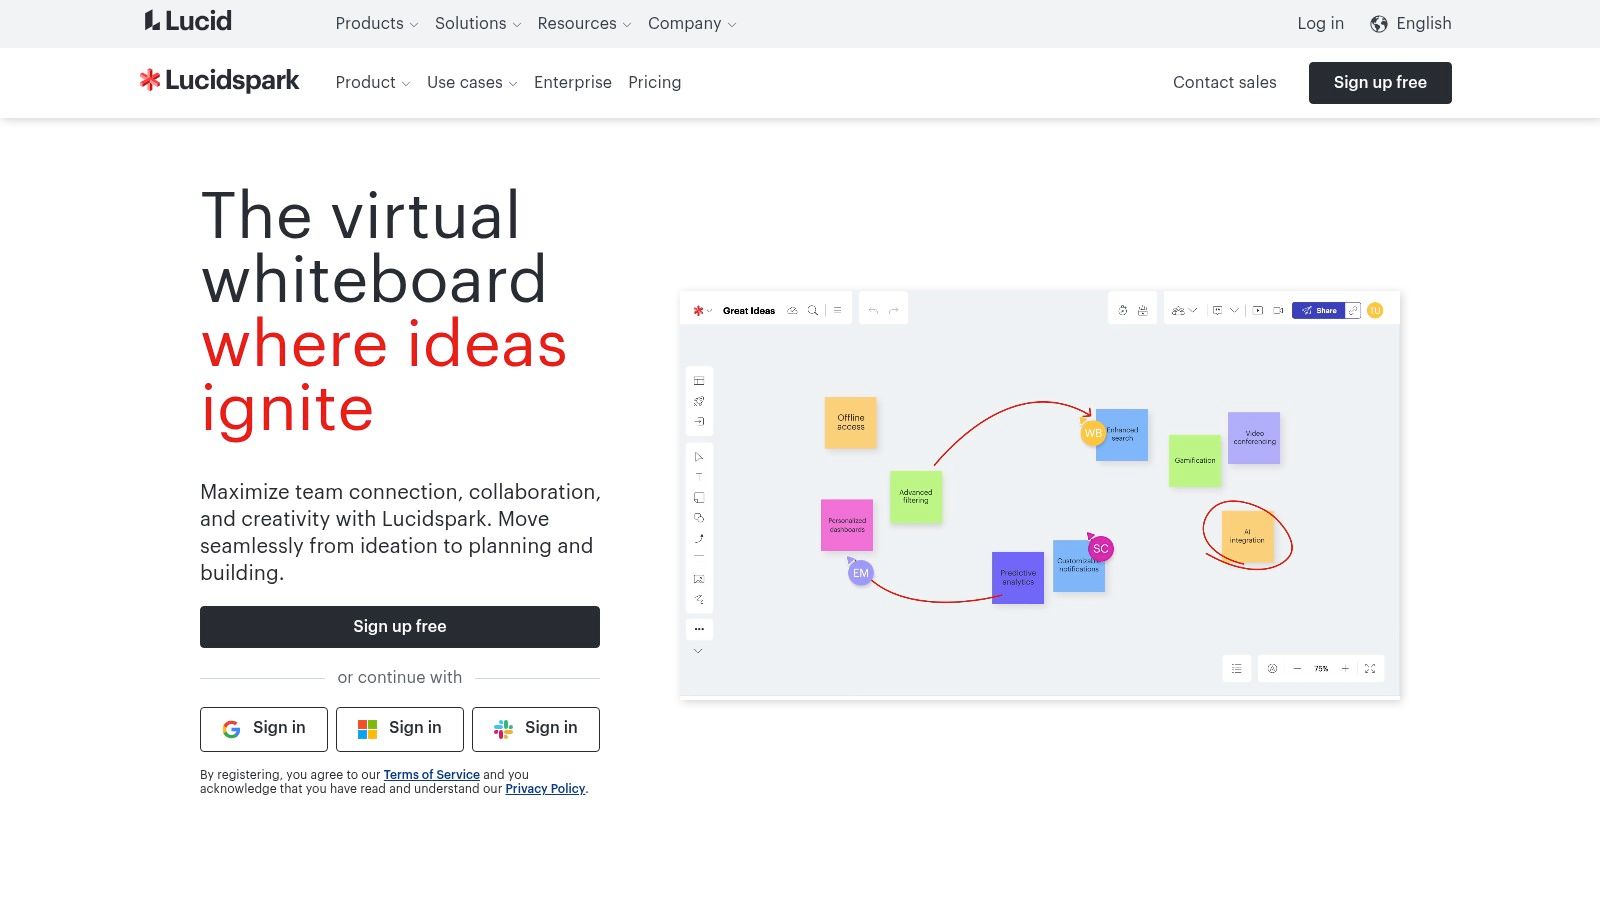Click the Lucid logo in top bar

(x=188, y=21)
